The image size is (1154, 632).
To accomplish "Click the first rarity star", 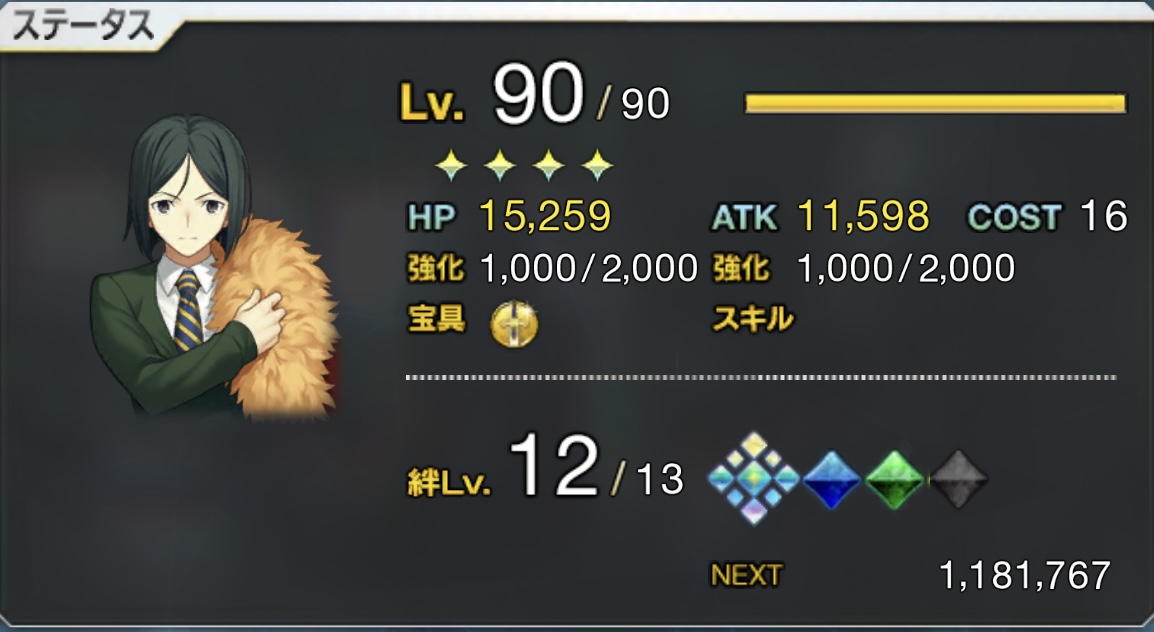I will click(x=451, y=166).
